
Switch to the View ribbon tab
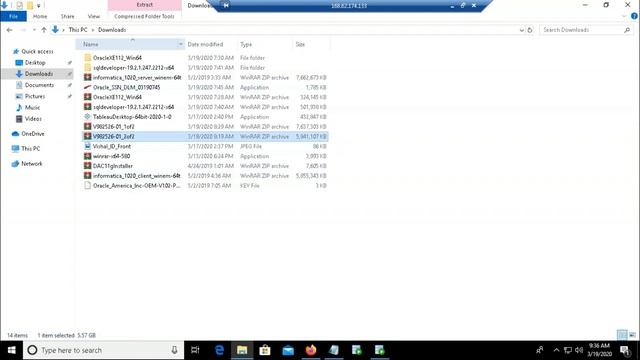pyautogui.click(x=94, y=16)
